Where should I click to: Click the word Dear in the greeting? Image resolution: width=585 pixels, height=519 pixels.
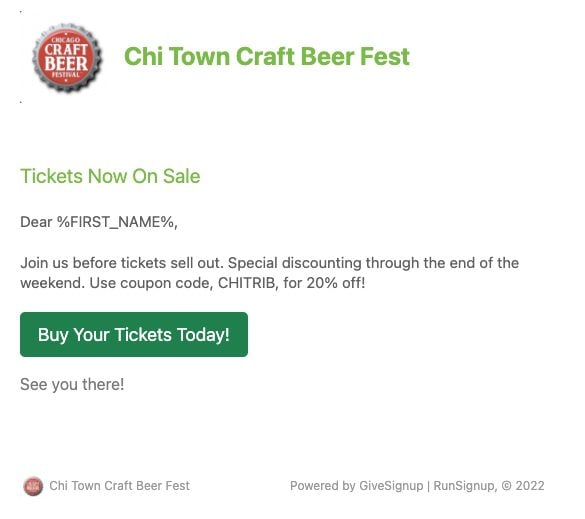[x=36, y=222]
